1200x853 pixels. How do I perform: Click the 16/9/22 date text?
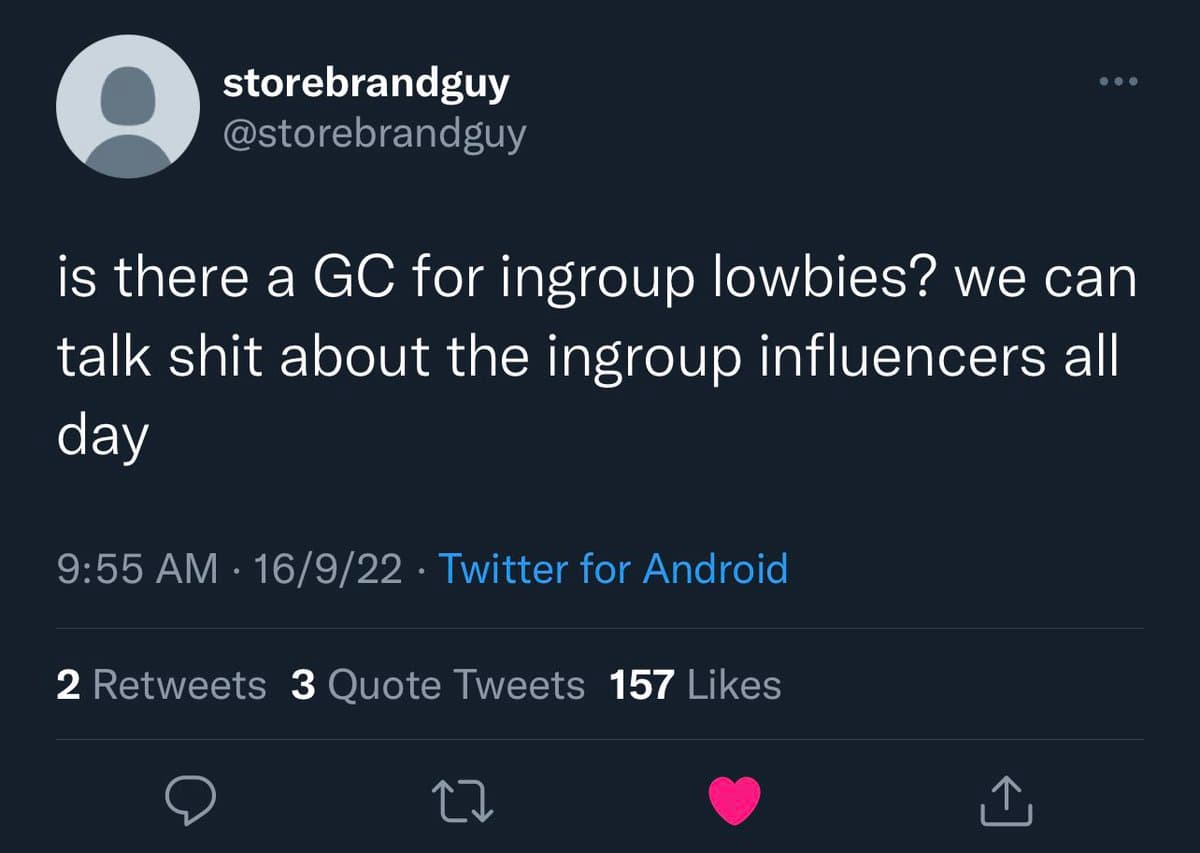pyautogui.click(x=328, y=568)
